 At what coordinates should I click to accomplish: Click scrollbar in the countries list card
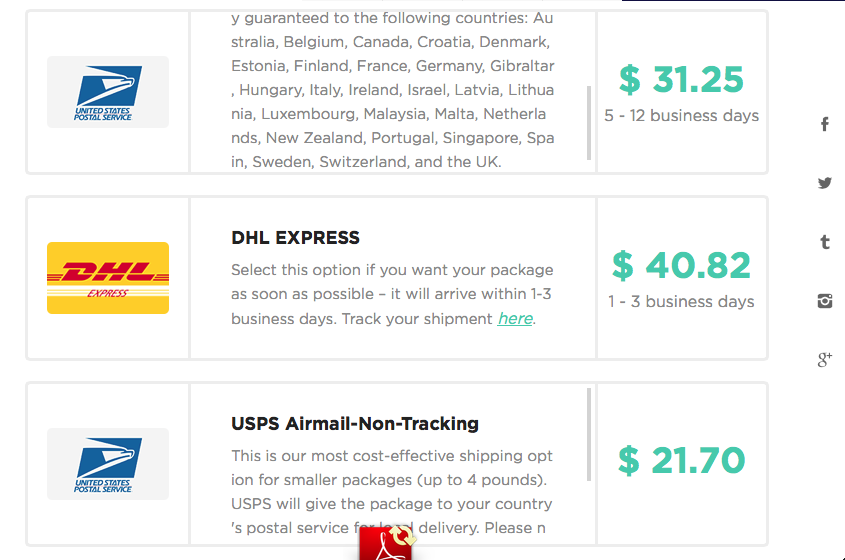[589, 122]
